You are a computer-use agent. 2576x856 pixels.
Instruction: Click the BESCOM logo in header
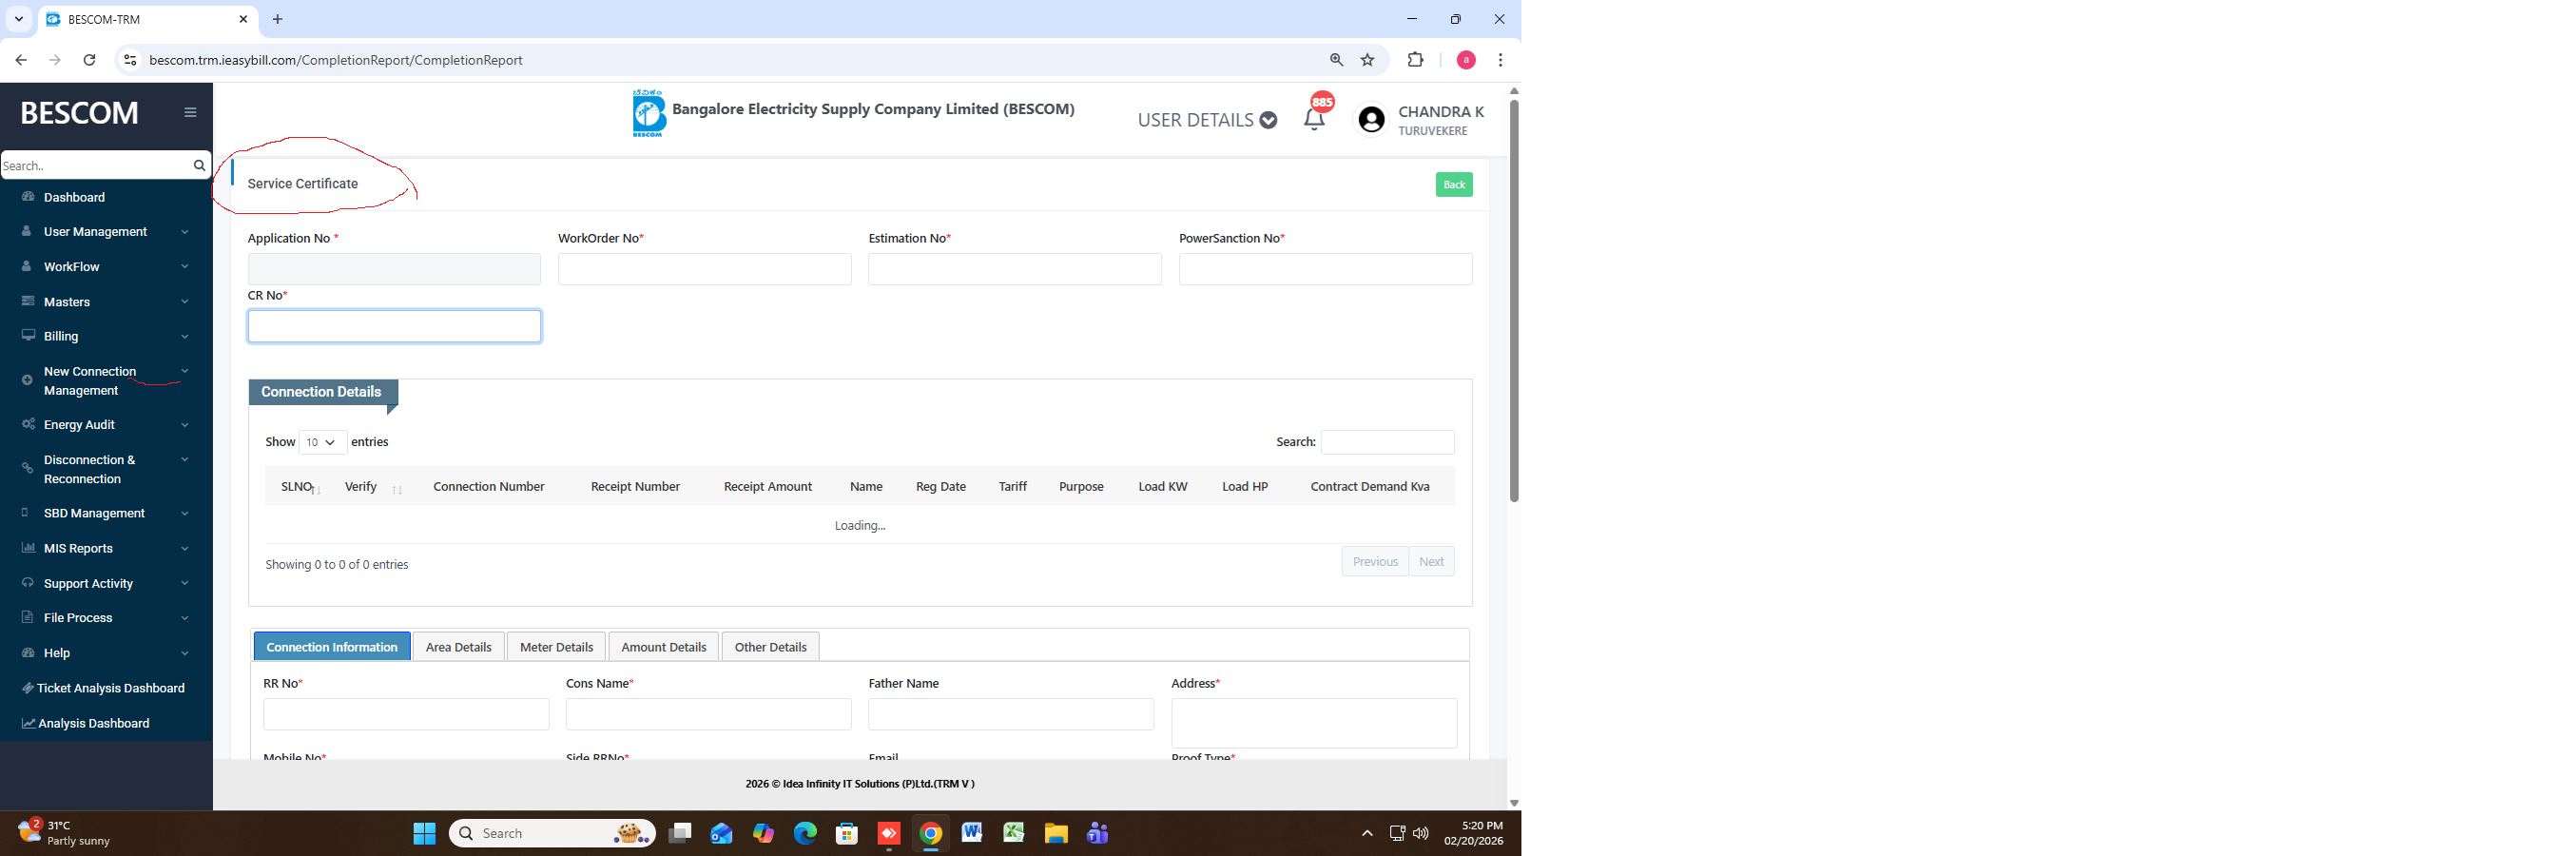pos(648,113)
